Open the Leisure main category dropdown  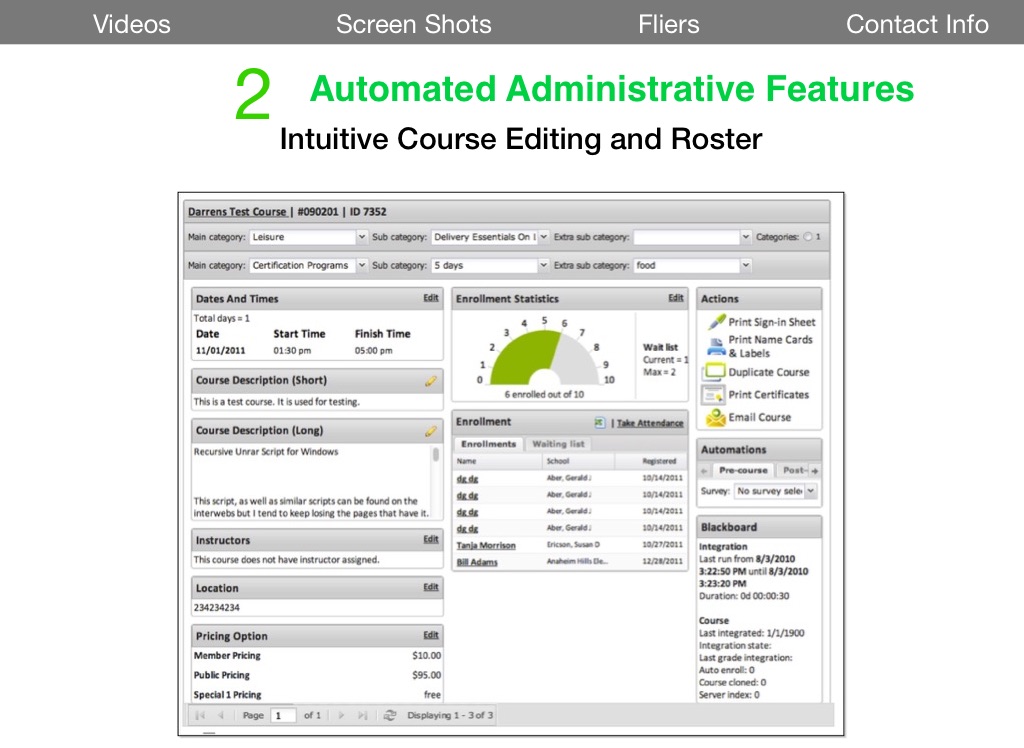point(362,237)
